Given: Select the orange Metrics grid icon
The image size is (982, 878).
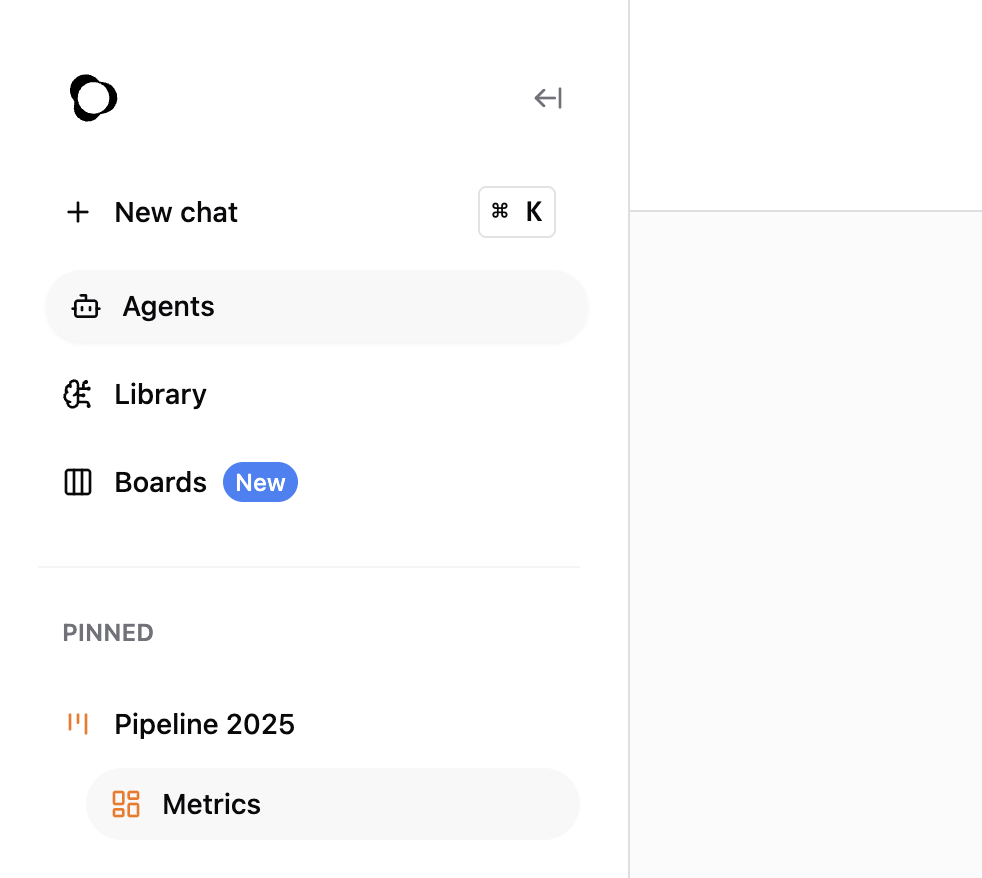Looking at the screenshot, I should pyautogui.click(x=126, y=804).
